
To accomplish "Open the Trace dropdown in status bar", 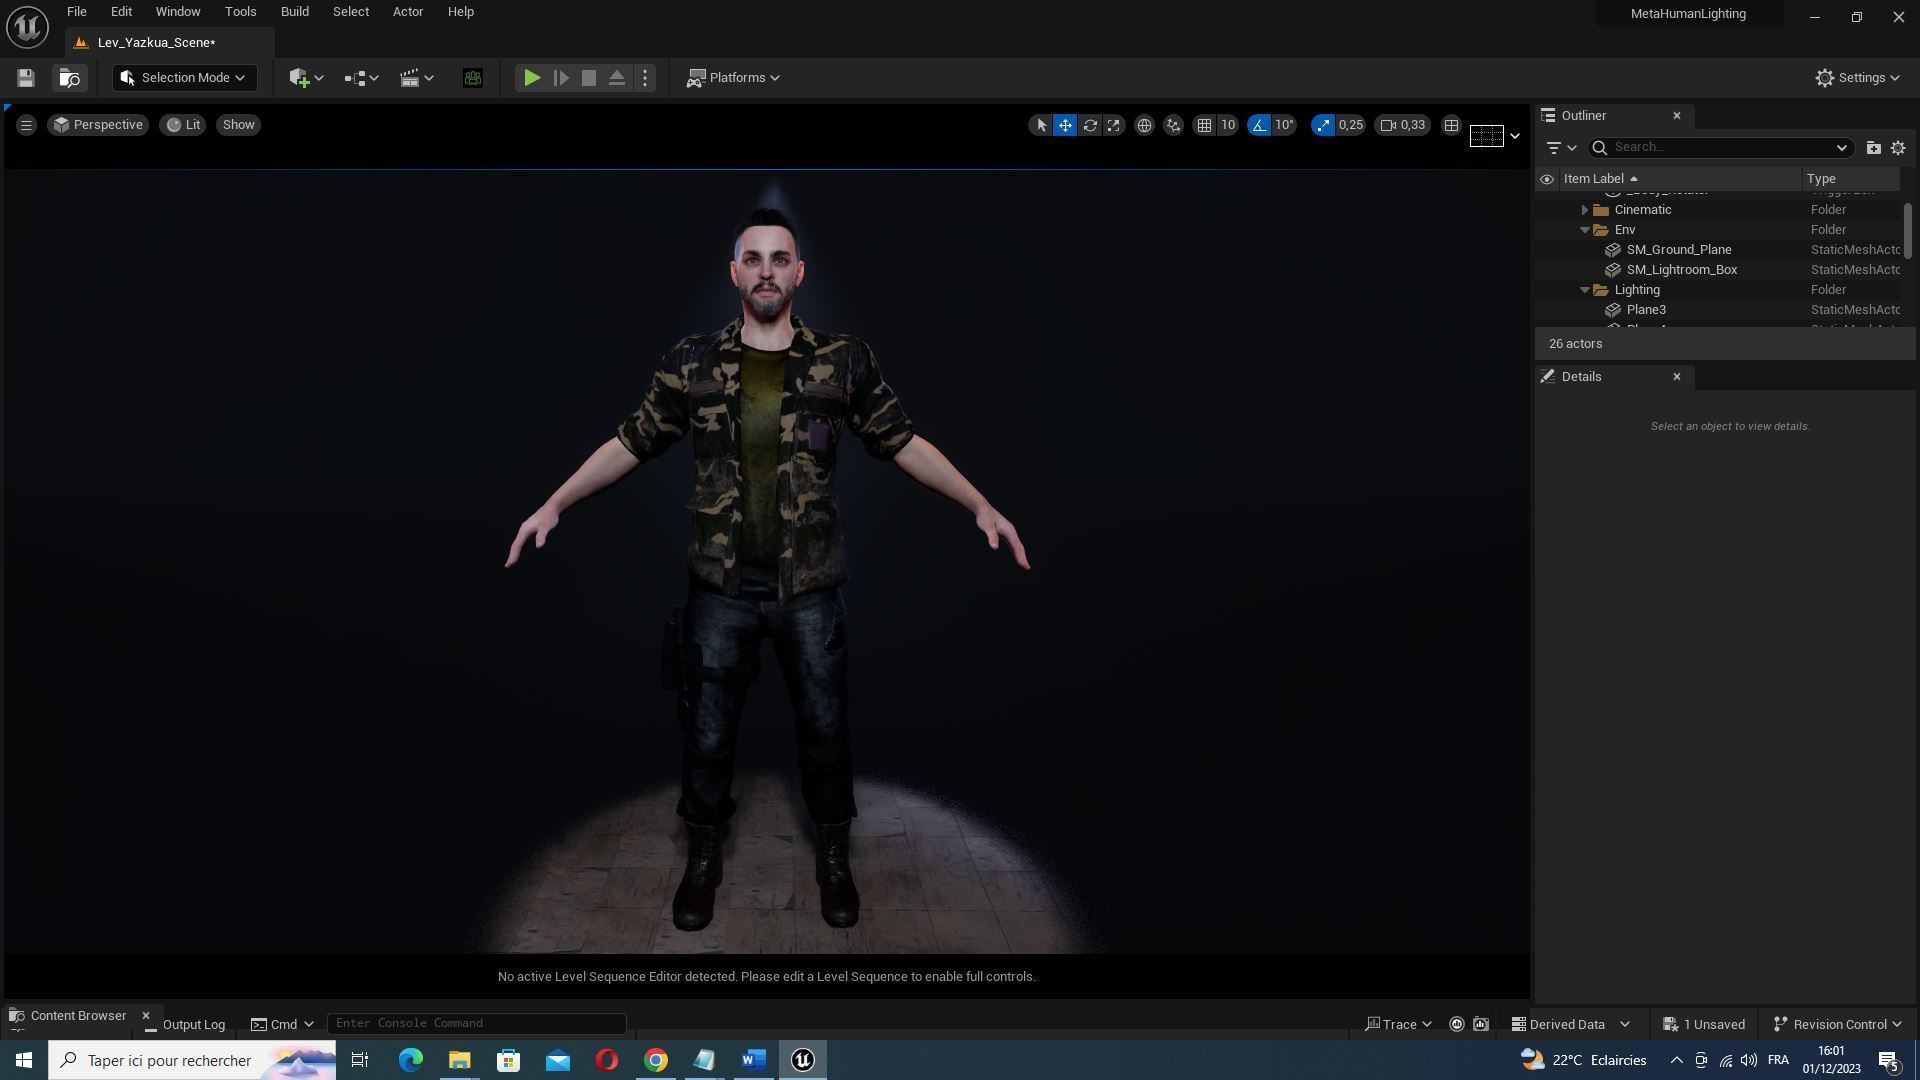I will tap(1398, 1025).
